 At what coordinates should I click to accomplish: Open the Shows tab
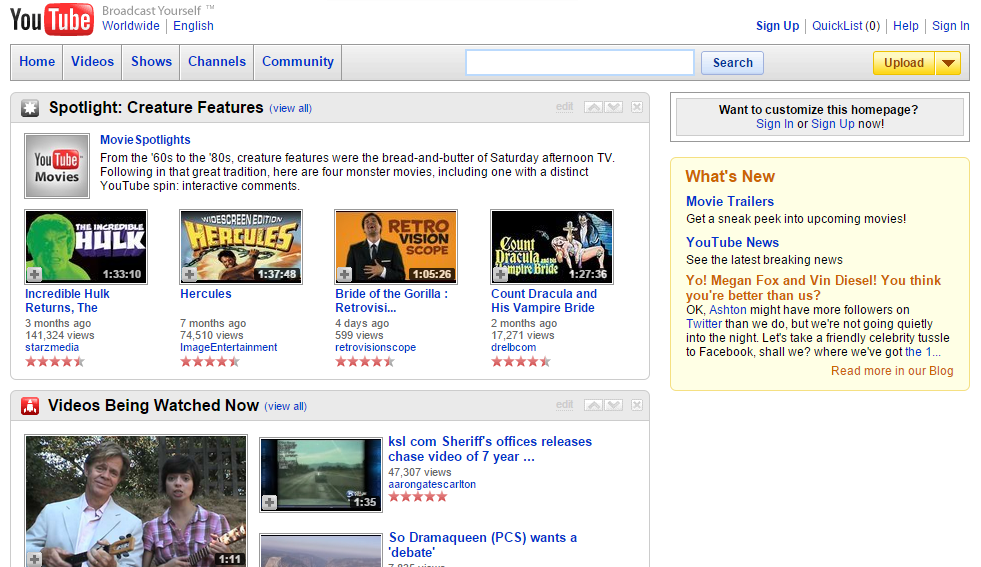tap(151, 62)
